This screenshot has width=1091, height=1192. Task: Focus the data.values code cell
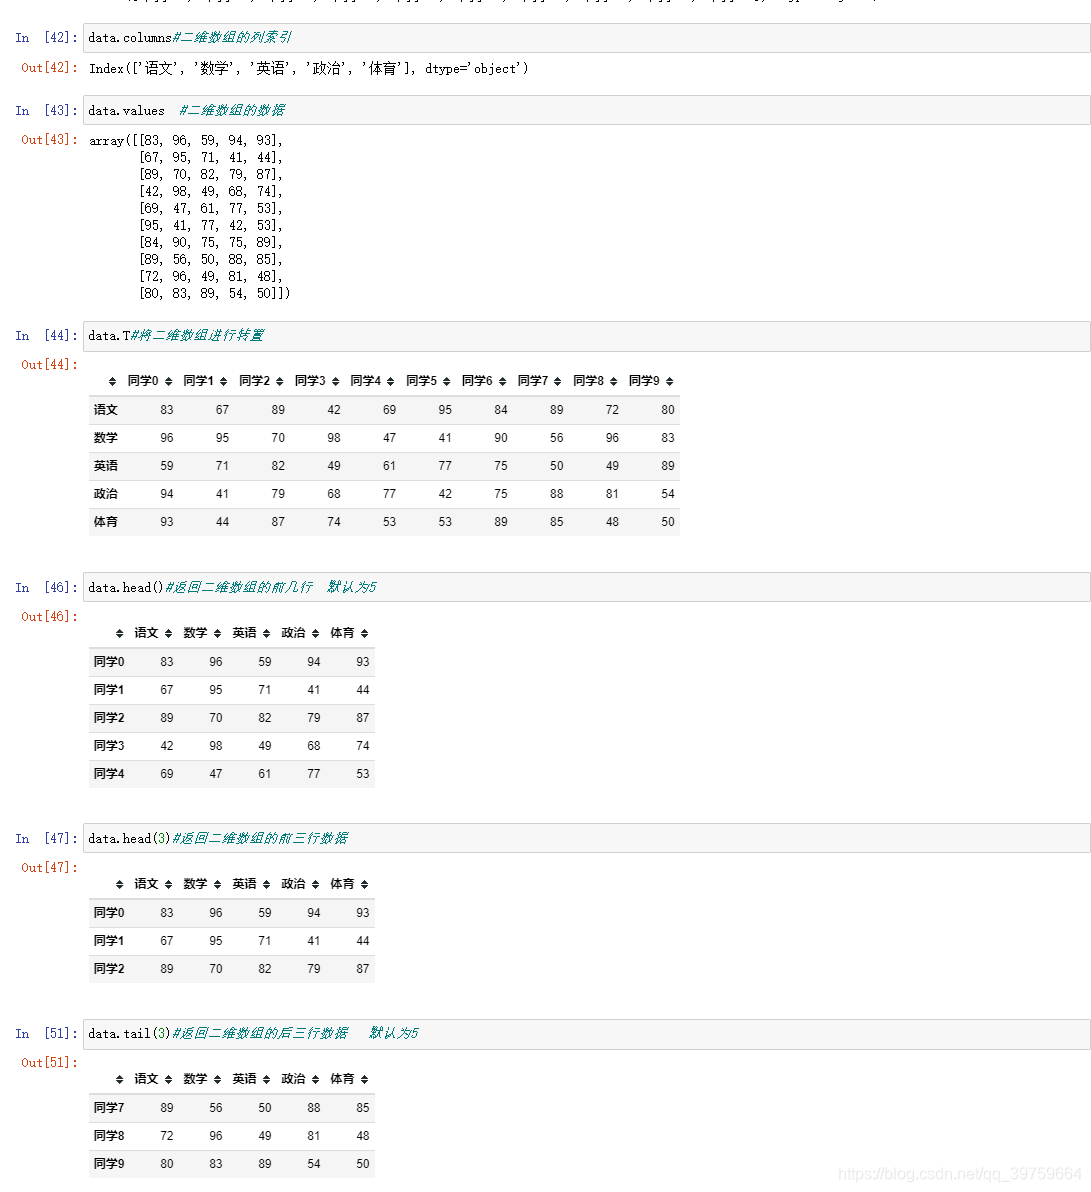click(586, 110)
